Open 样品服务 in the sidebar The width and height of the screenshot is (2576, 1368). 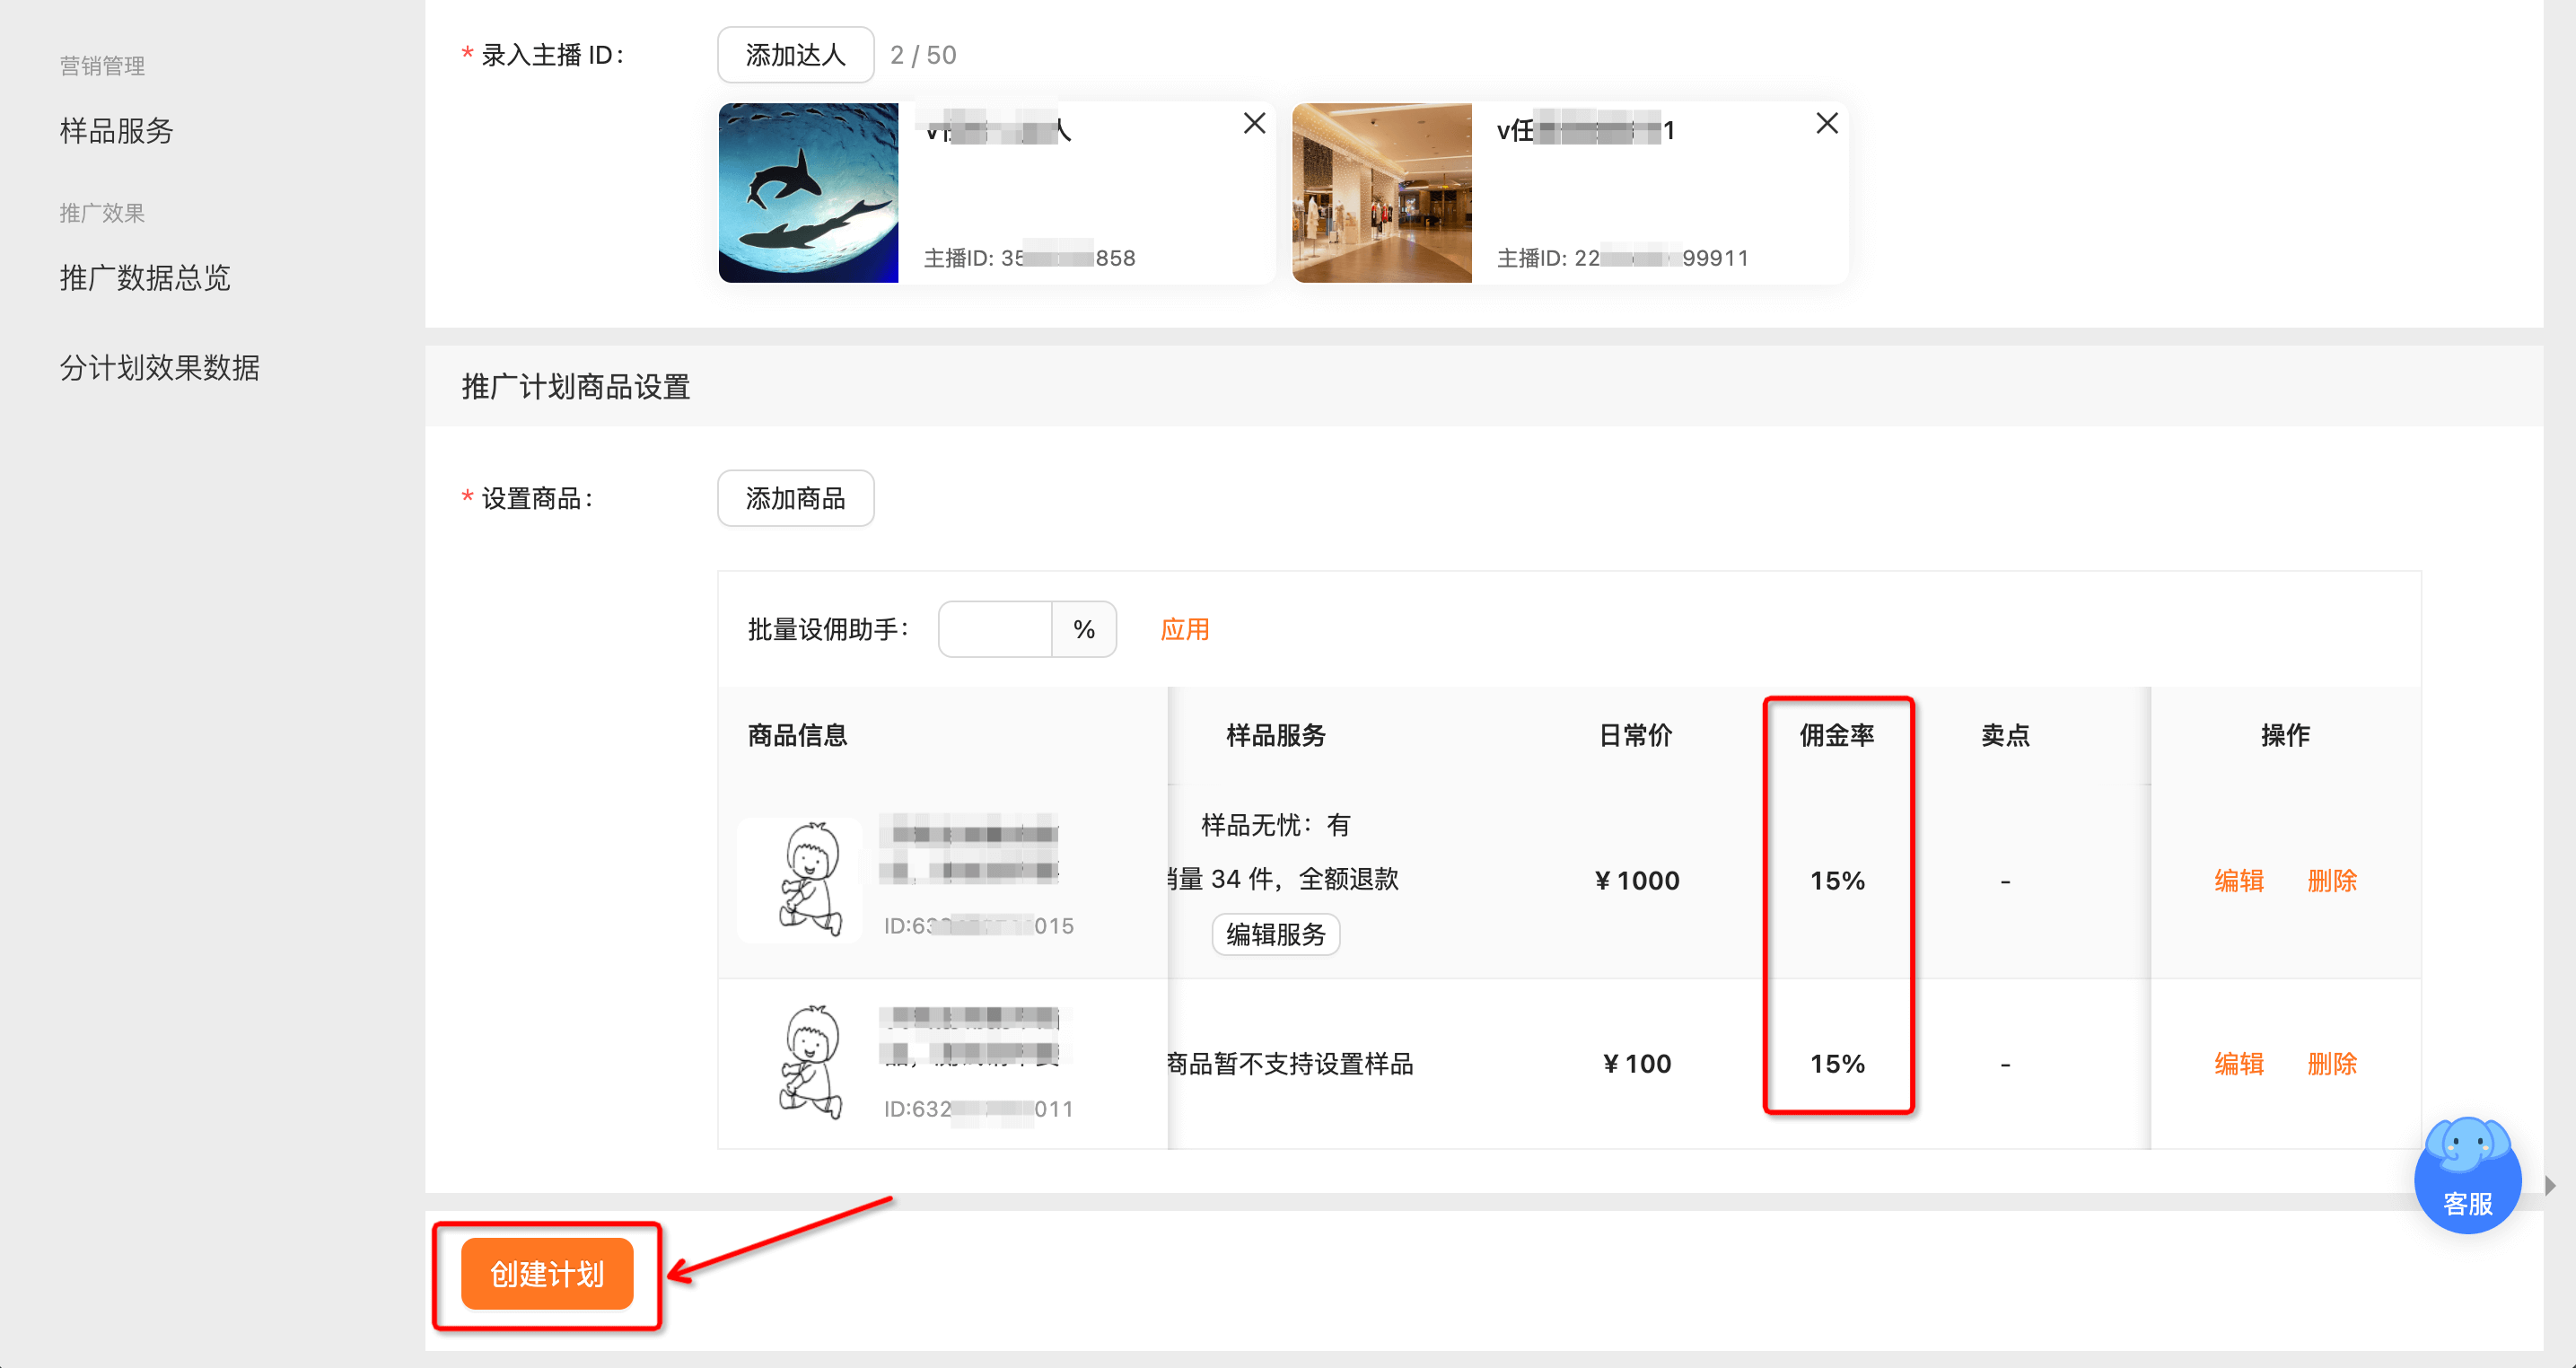pyautogui.click(x=116, y=131)
